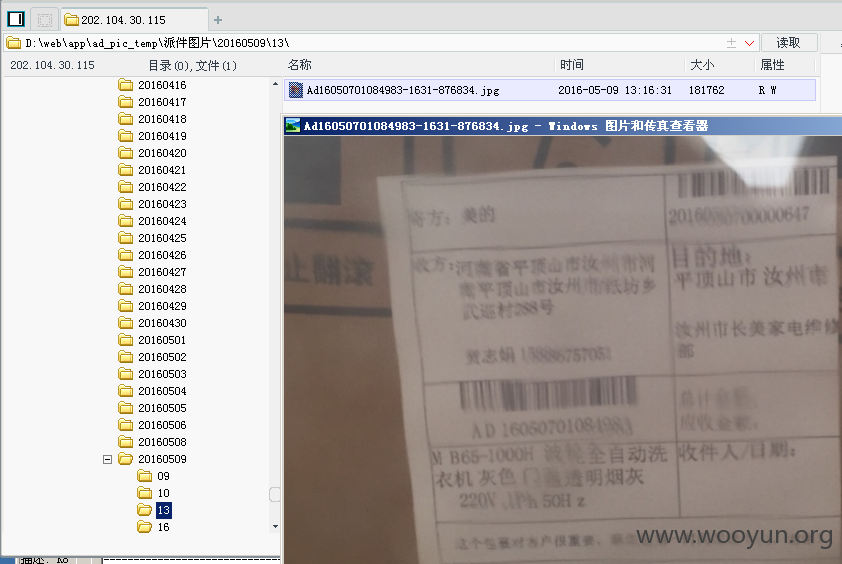This screenshot has width=842, height=564.
Task: Select folder 20160422 in the tree
Action: click(x=162, y=187)
